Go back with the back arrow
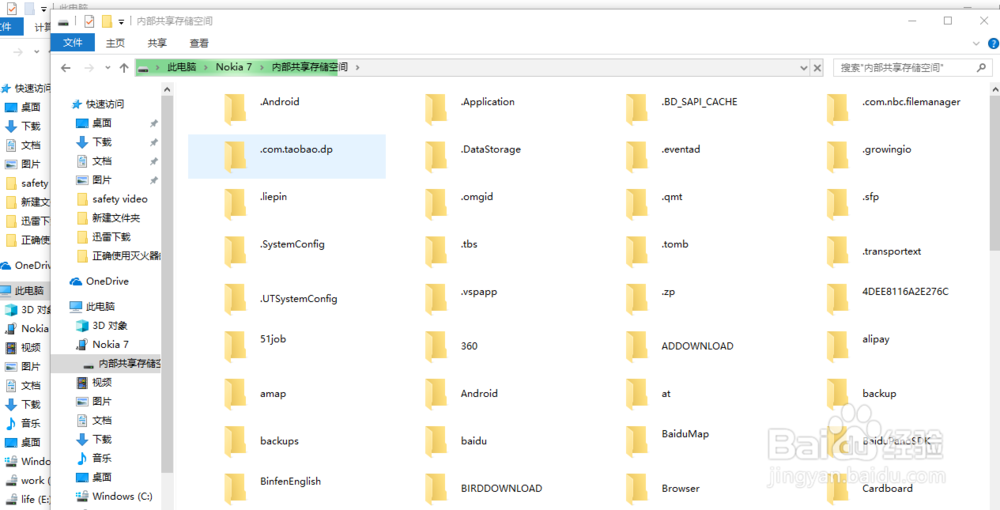The image size is (1000, 510). click(x=66, y=68)
